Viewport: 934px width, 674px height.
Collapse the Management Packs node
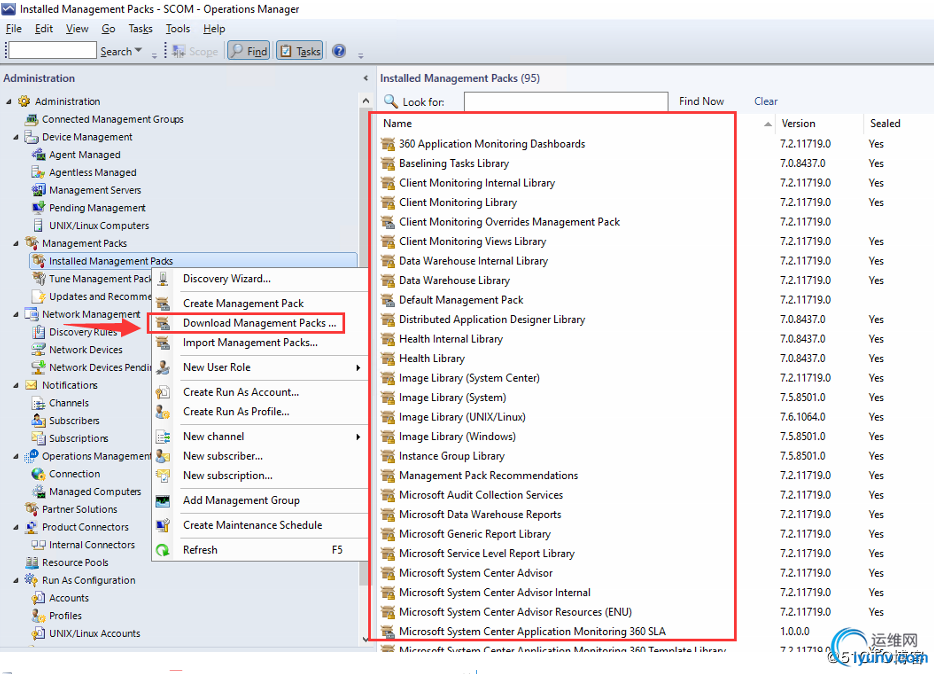coord(16,244)
